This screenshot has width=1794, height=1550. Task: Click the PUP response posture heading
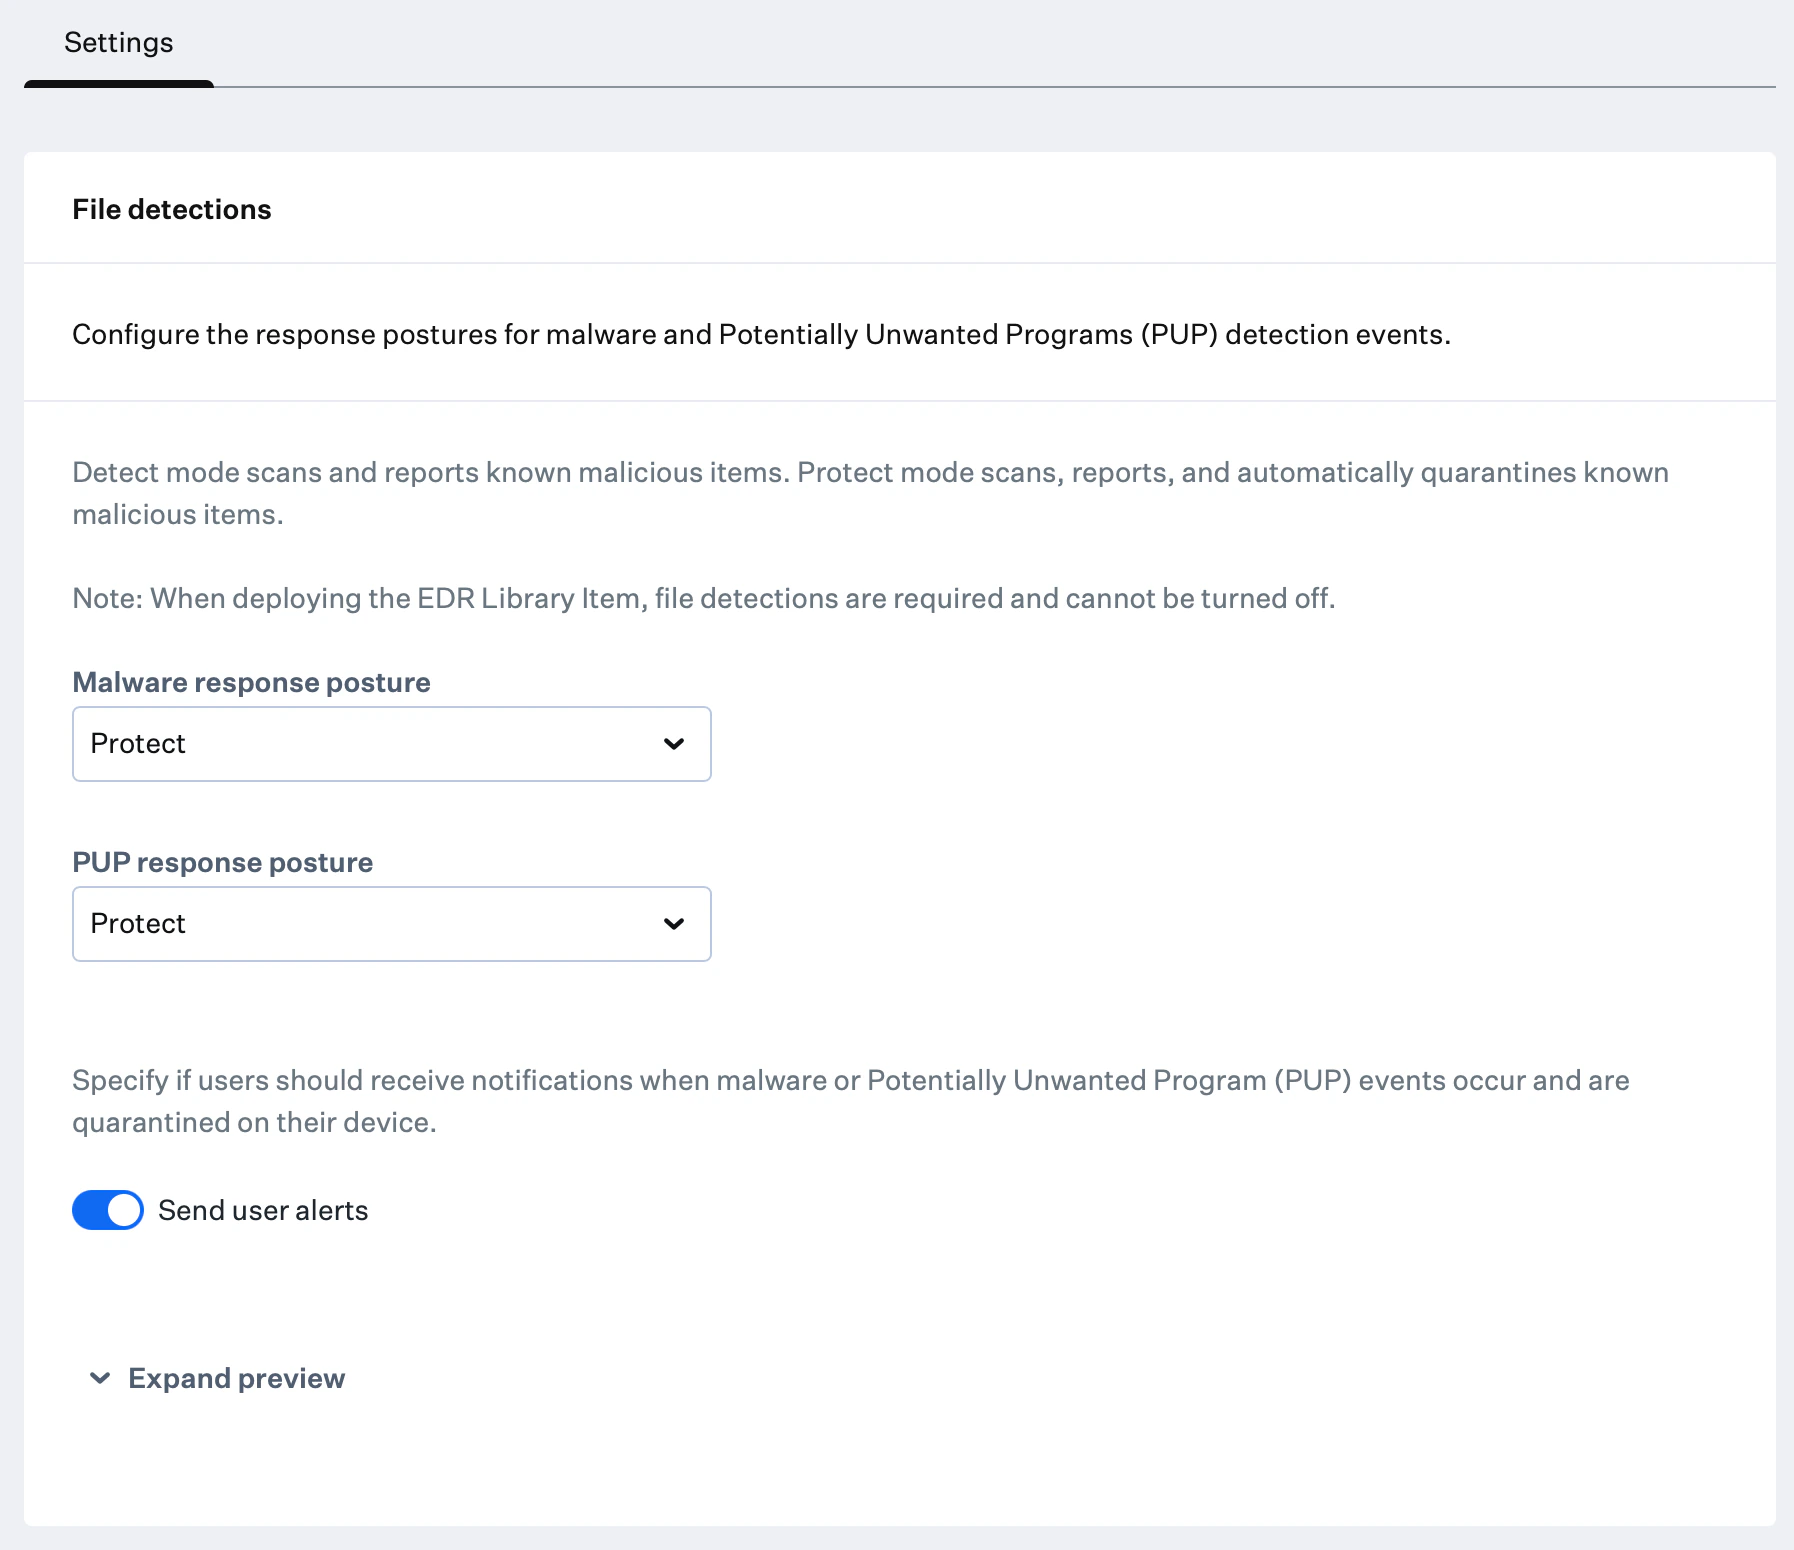(x=222, y=861)
